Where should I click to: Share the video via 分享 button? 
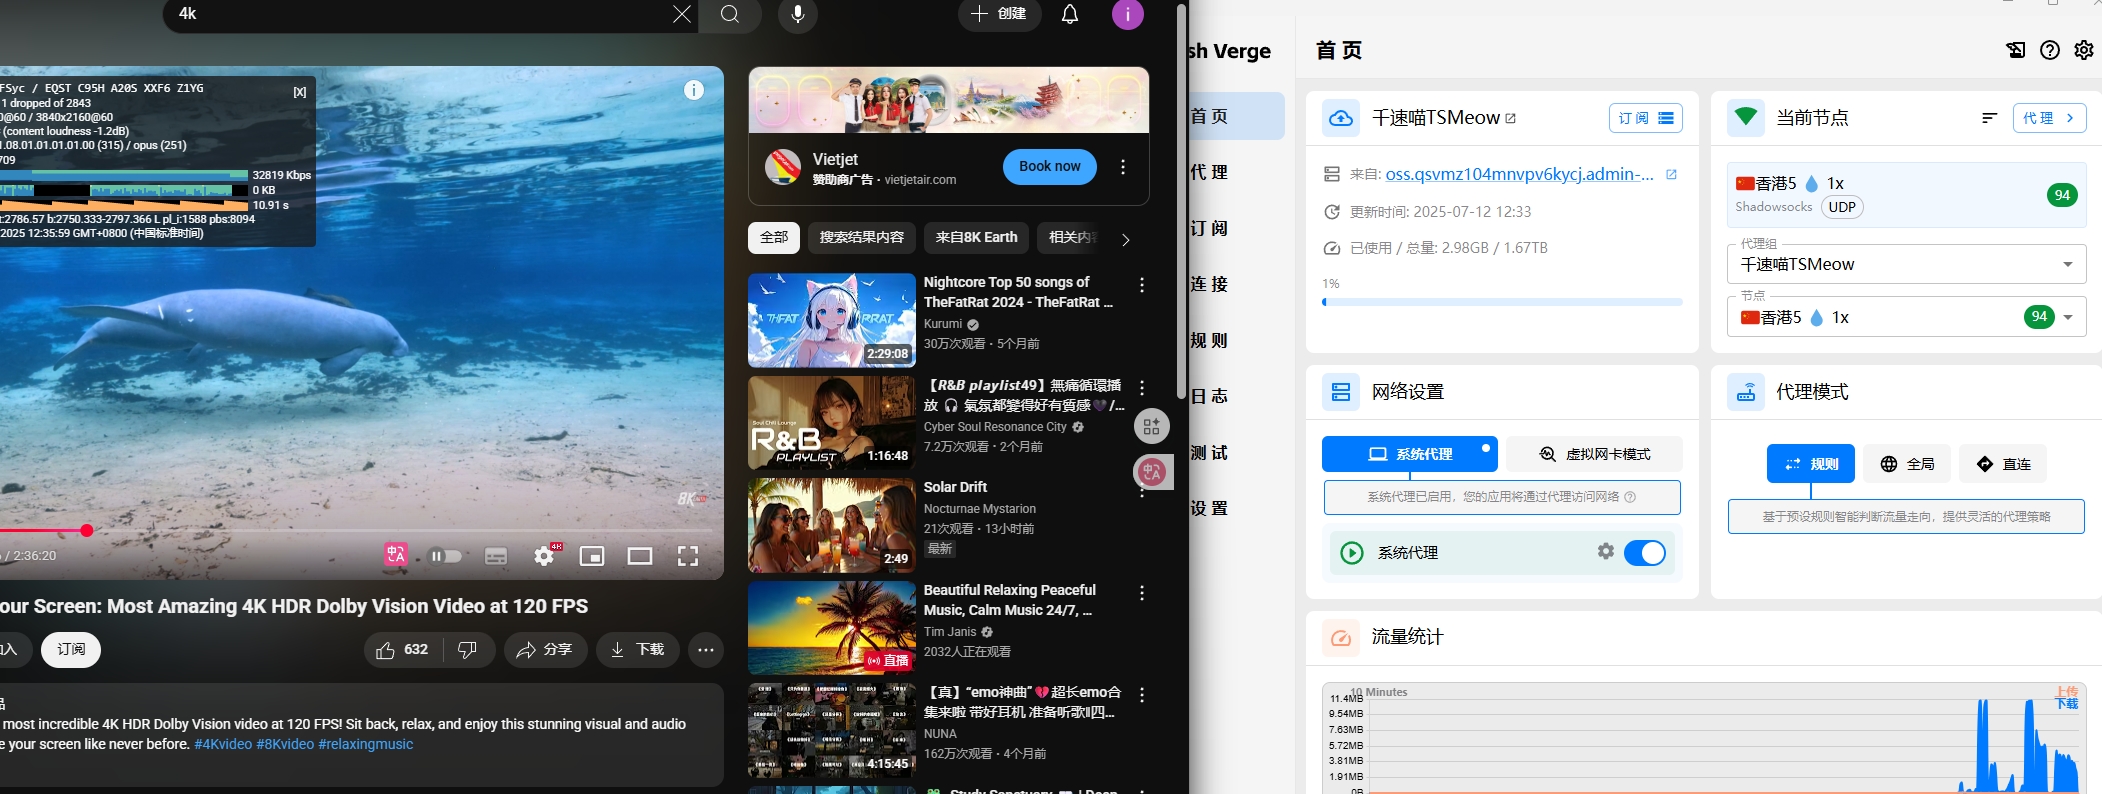pyautogui.click(x=545, y=650)
